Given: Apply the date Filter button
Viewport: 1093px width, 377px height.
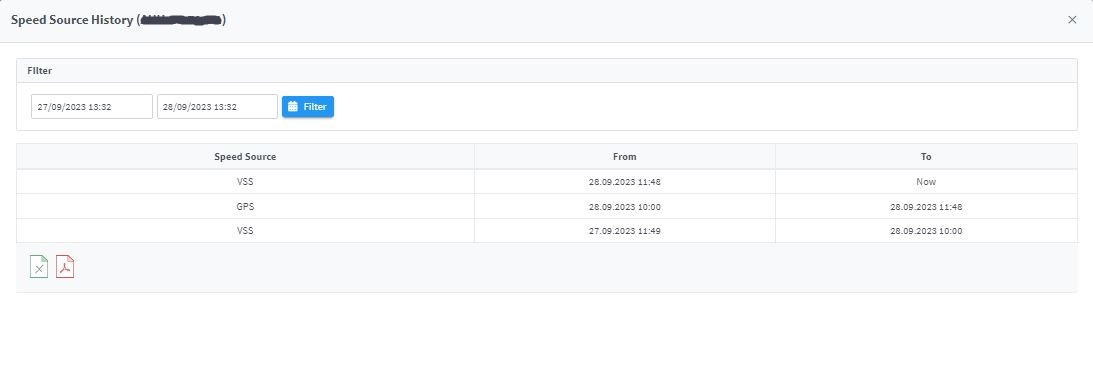Looking at the screenshot, I should 308,107.
